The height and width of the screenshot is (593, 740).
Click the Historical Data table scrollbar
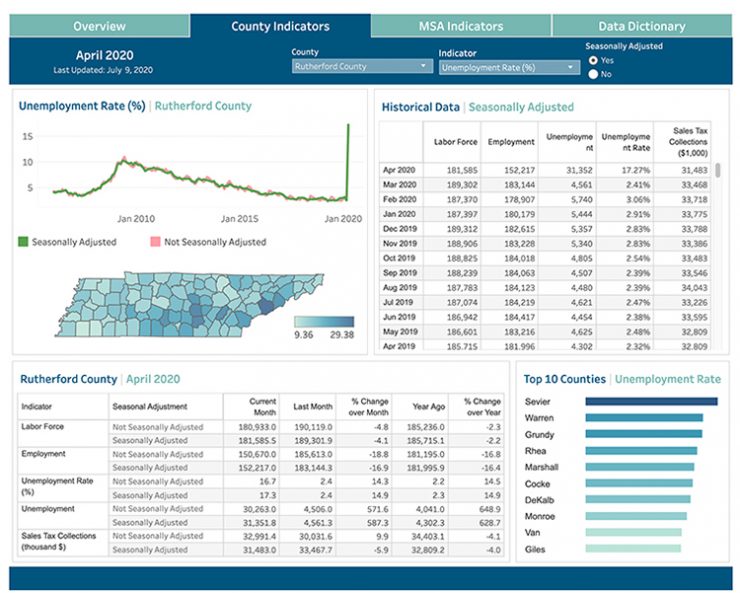(718, 171)
